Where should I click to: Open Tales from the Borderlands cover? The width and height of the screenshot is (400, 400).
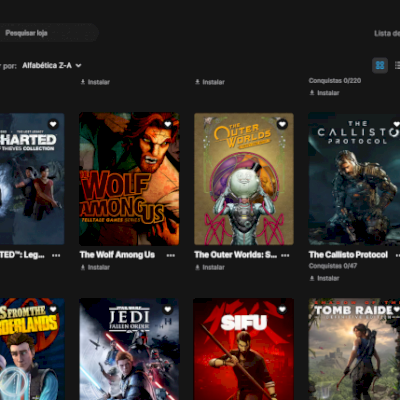pyautogui.click(x=32, y=349)
